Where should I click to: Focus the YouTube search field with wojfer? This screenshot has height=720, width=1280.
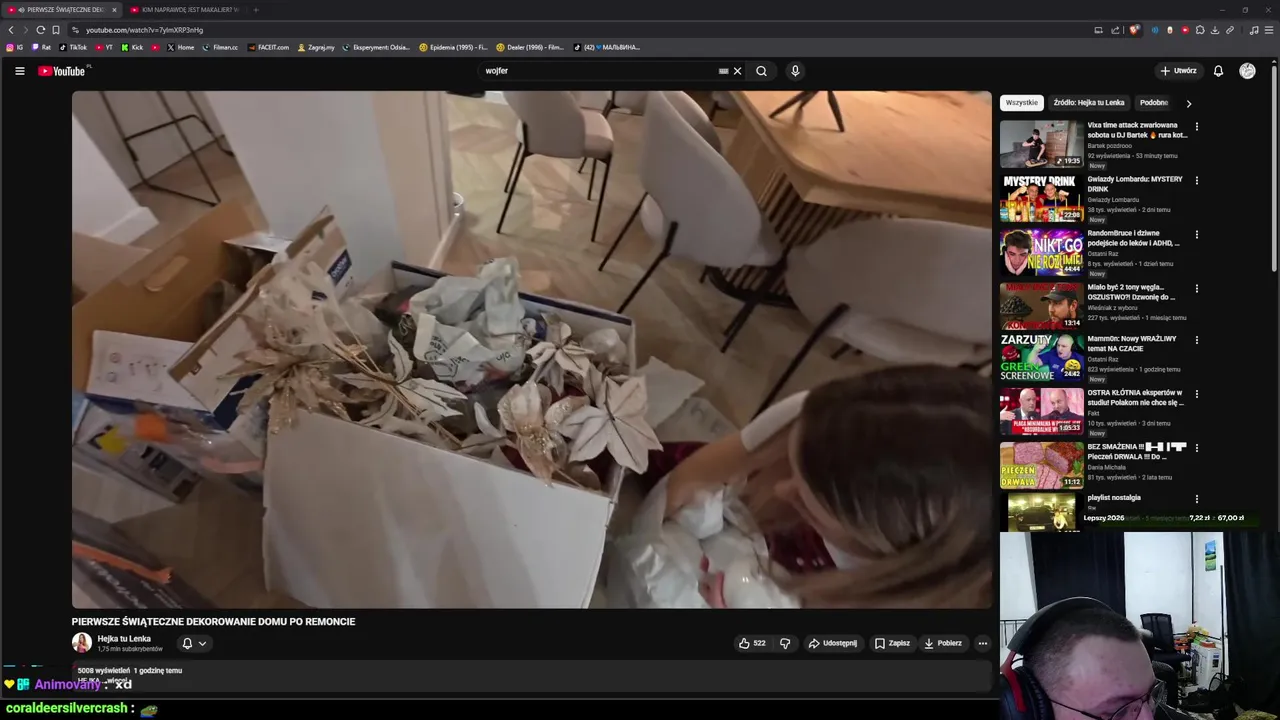pos(600,71)
